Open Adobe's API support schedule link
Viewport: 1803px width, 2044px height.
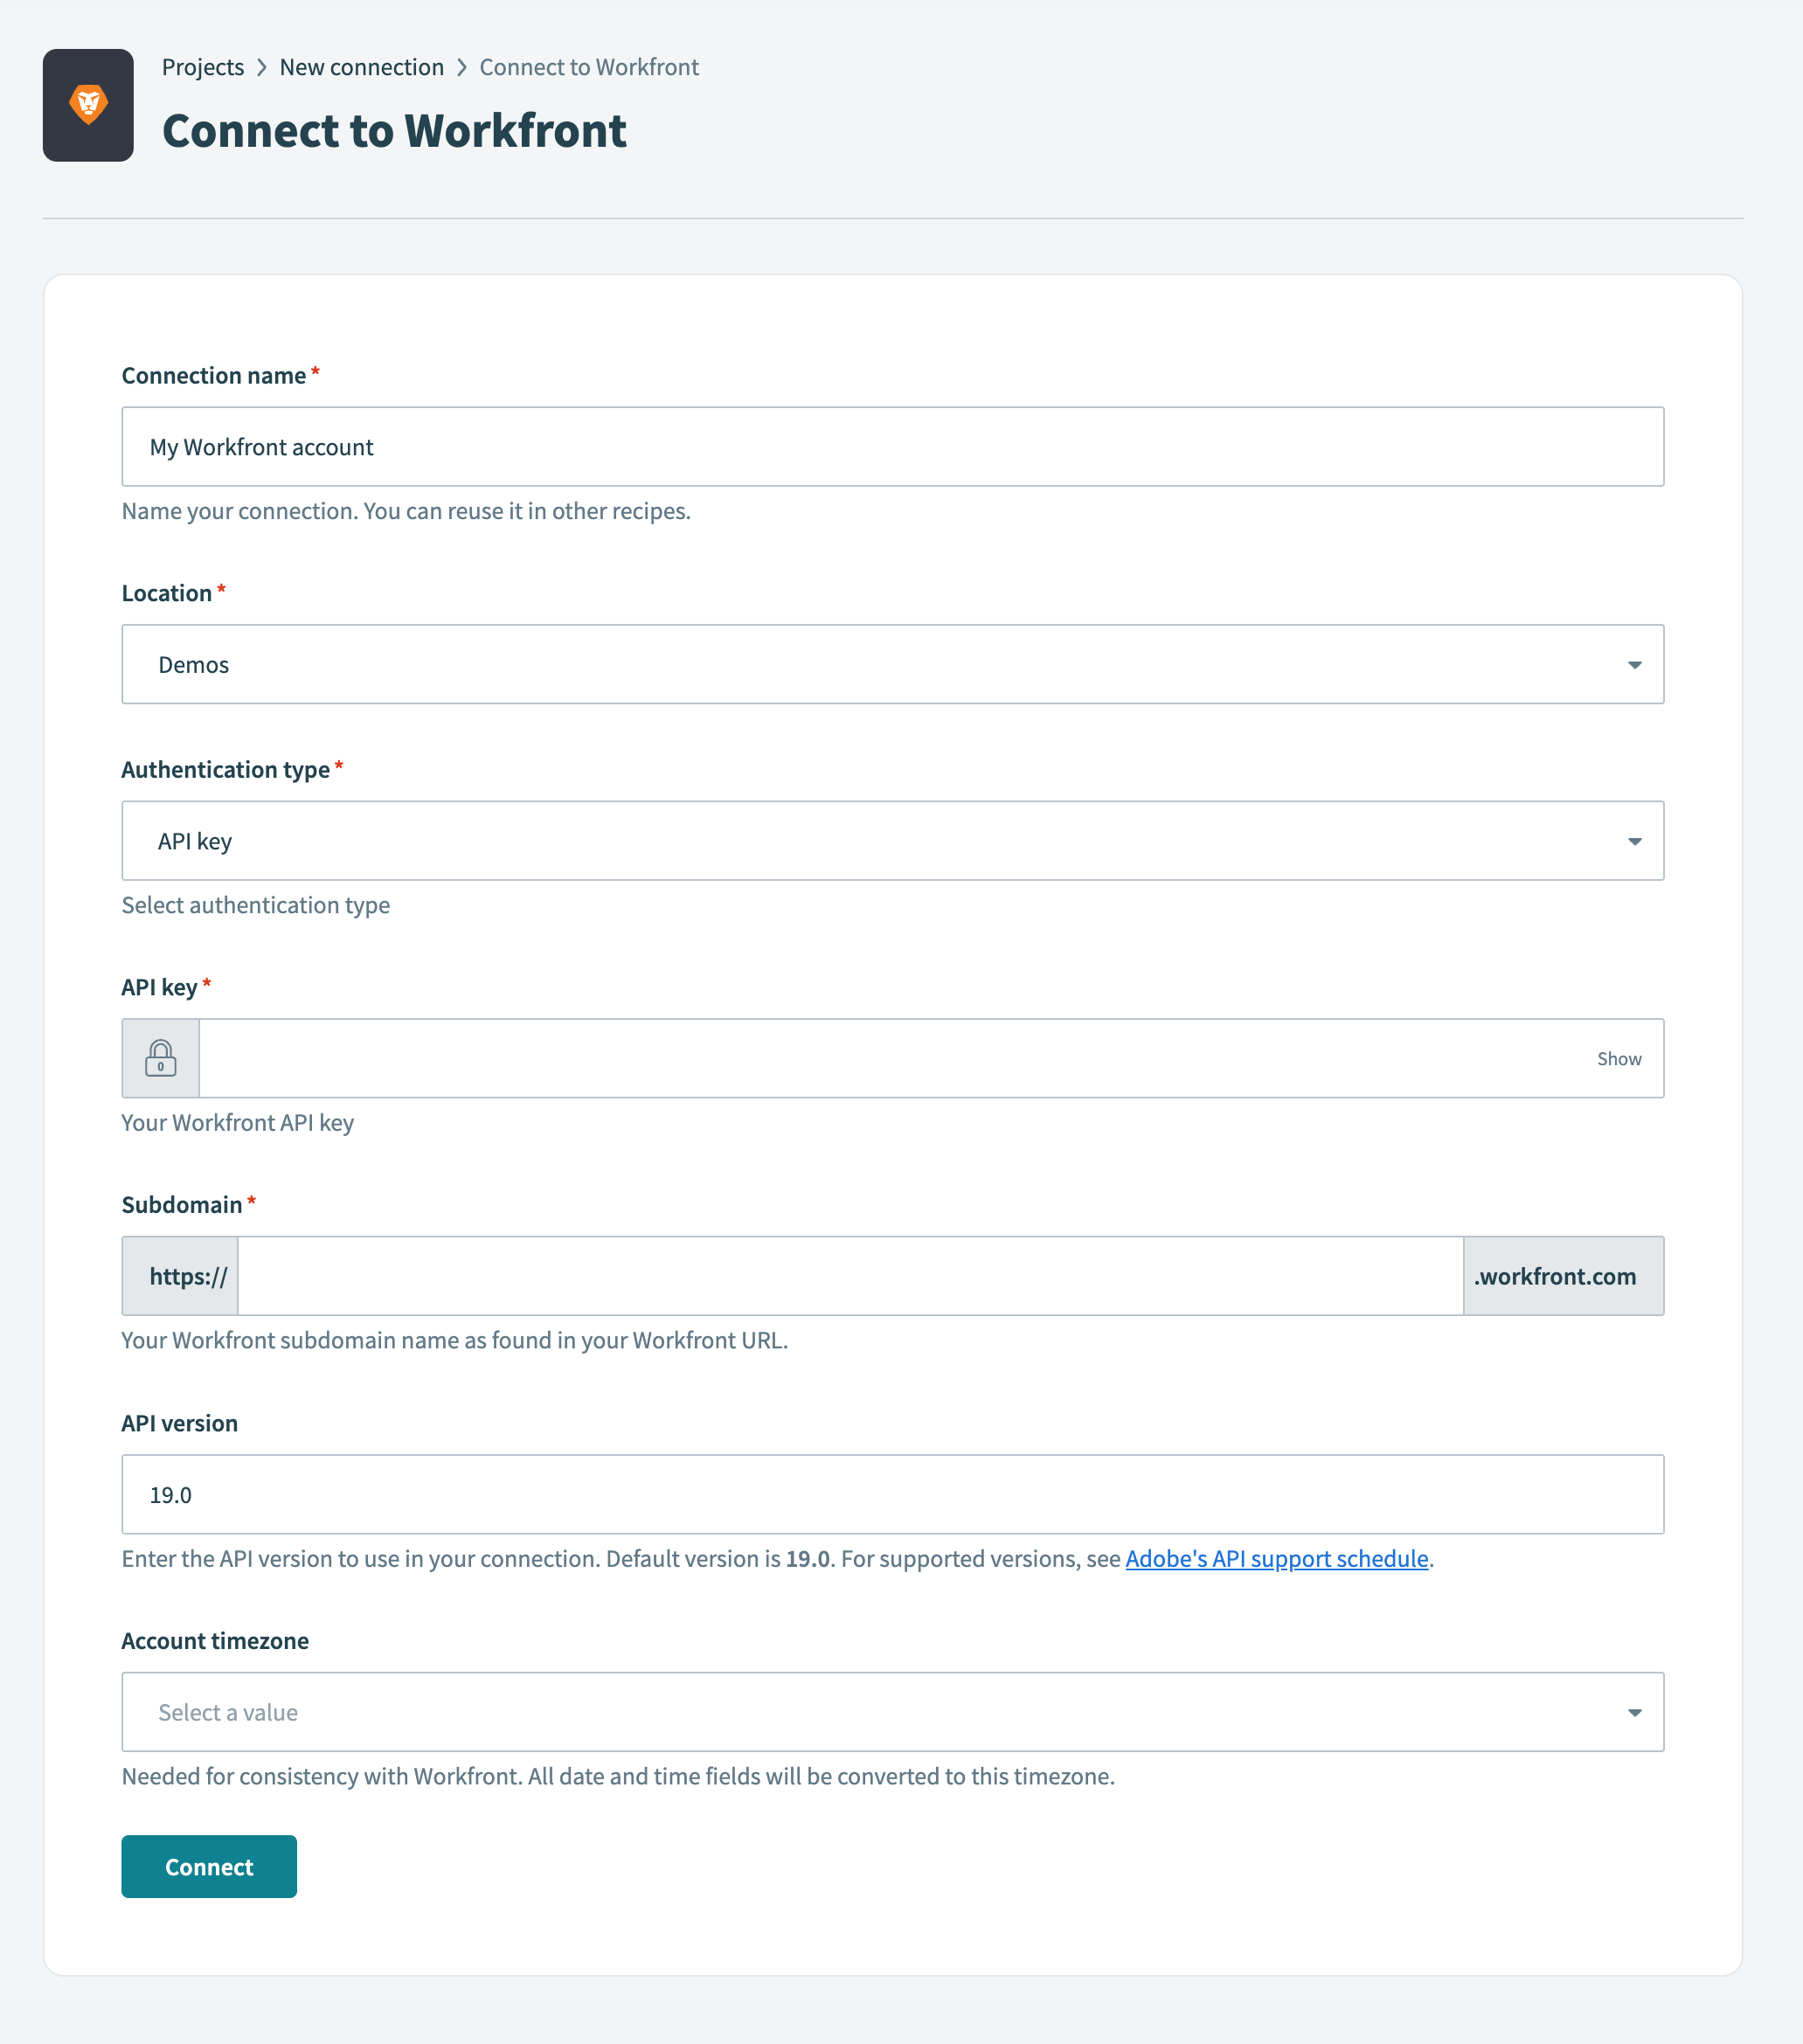coord(1276,1558)
